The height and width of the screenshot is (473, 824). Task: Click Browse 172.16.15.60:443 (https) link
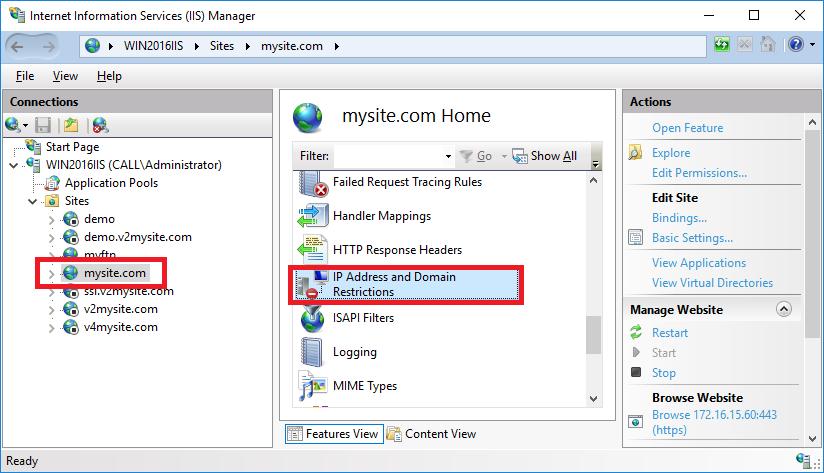pos(714,422)
